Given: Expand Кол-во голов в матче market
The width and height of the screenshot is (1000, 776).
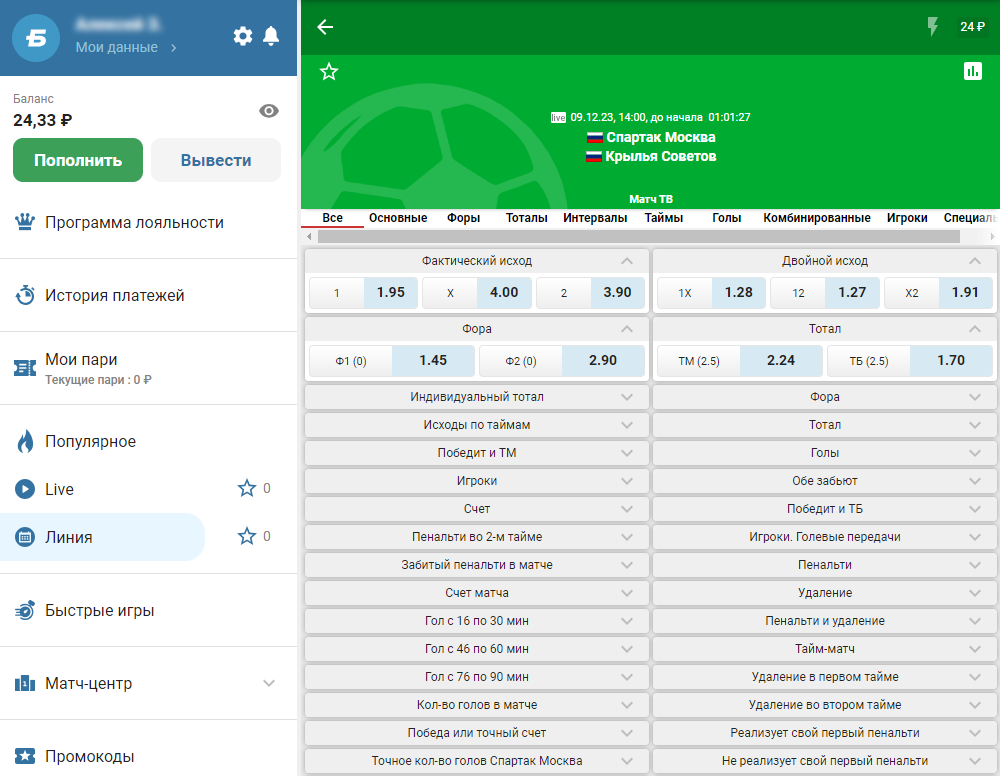Looking at the screenshot, I should (x=477, y=705).
